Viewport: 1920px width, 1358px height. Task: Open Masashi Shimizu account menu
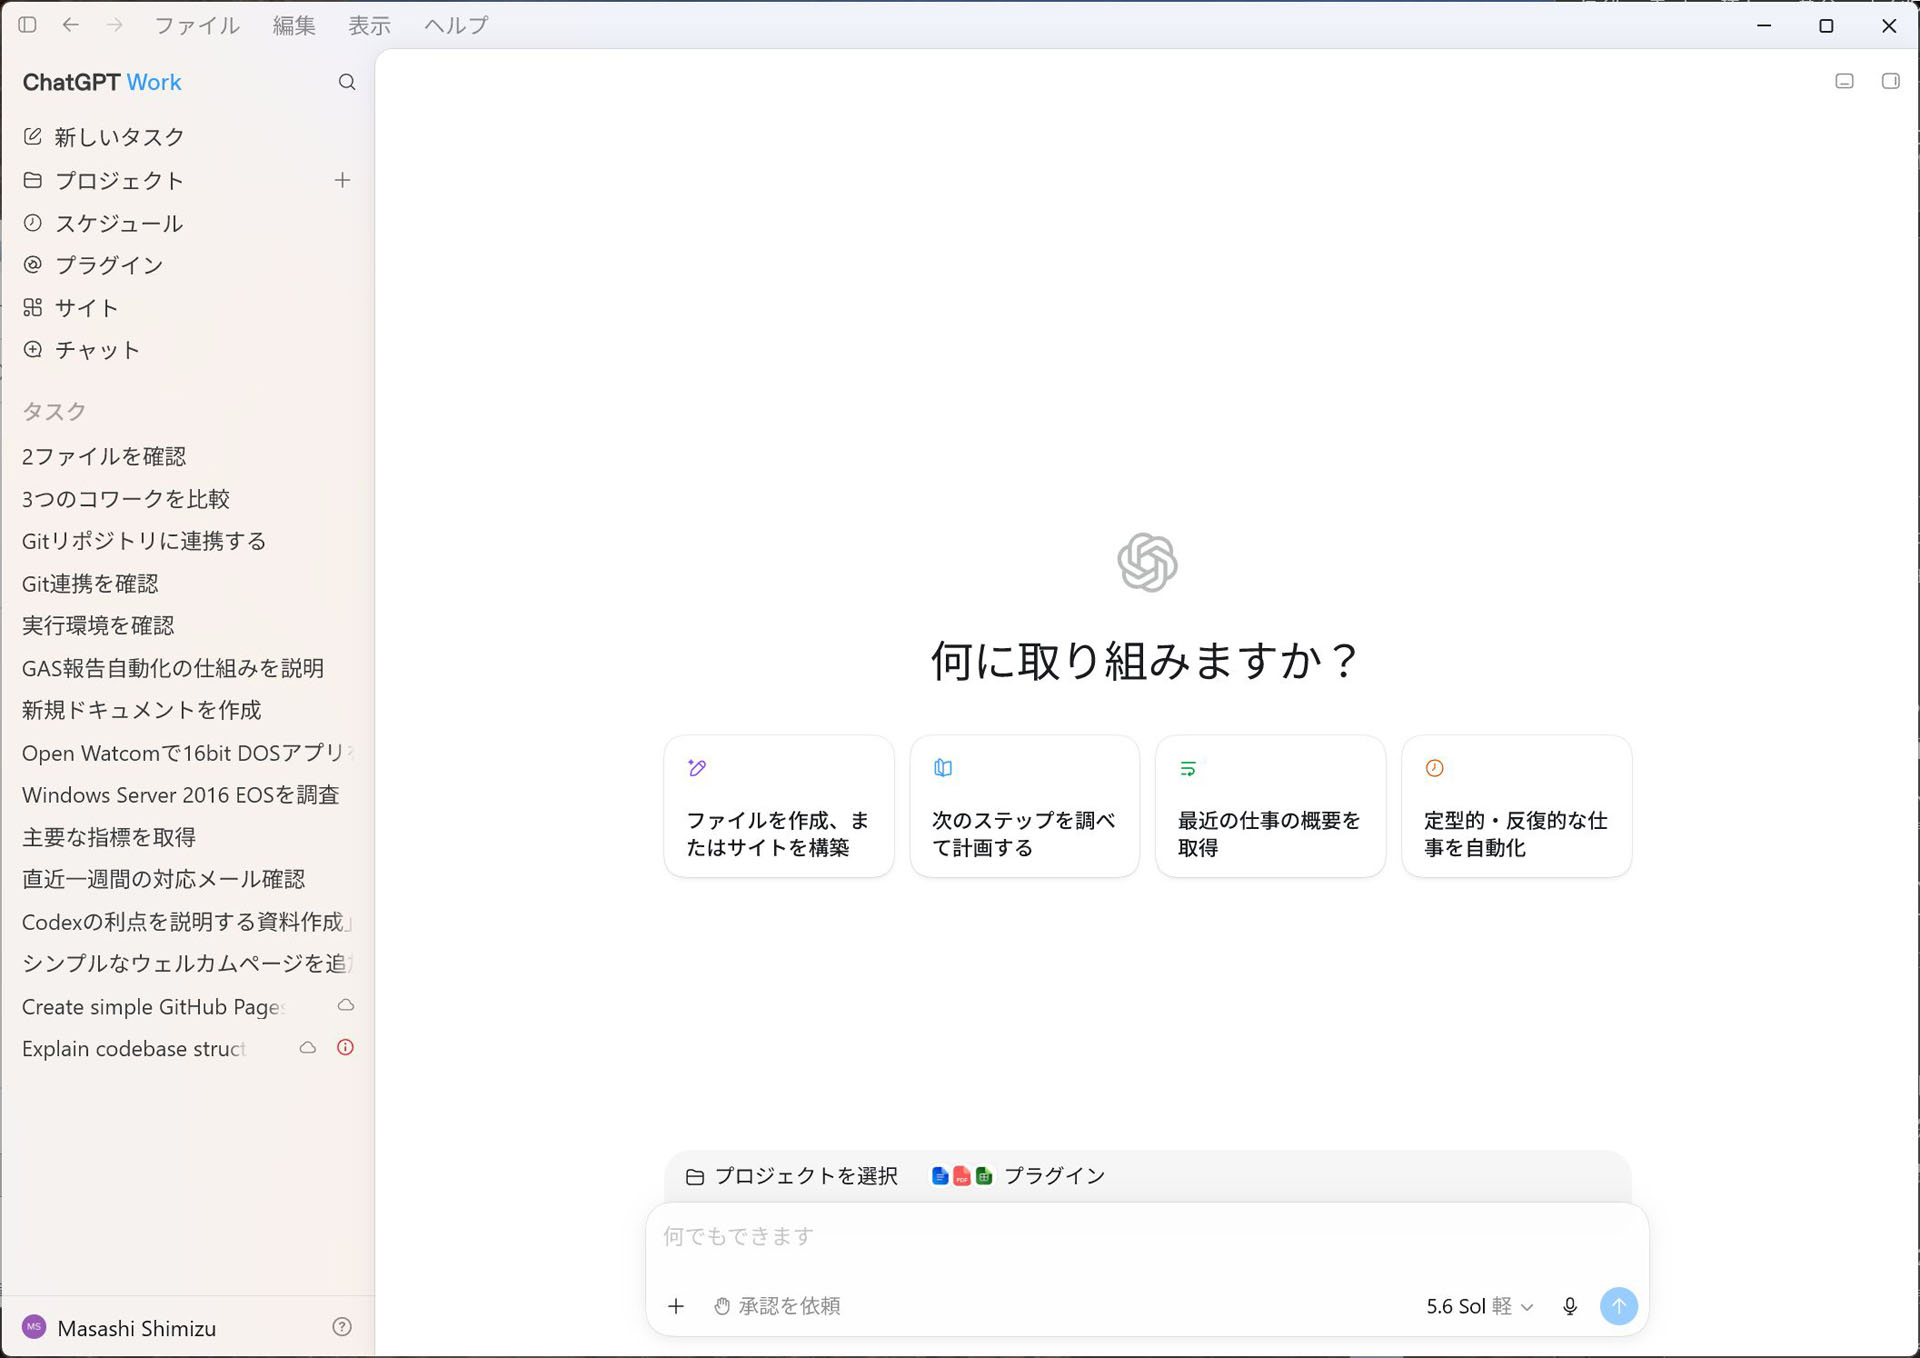(x=137, y=1328)
